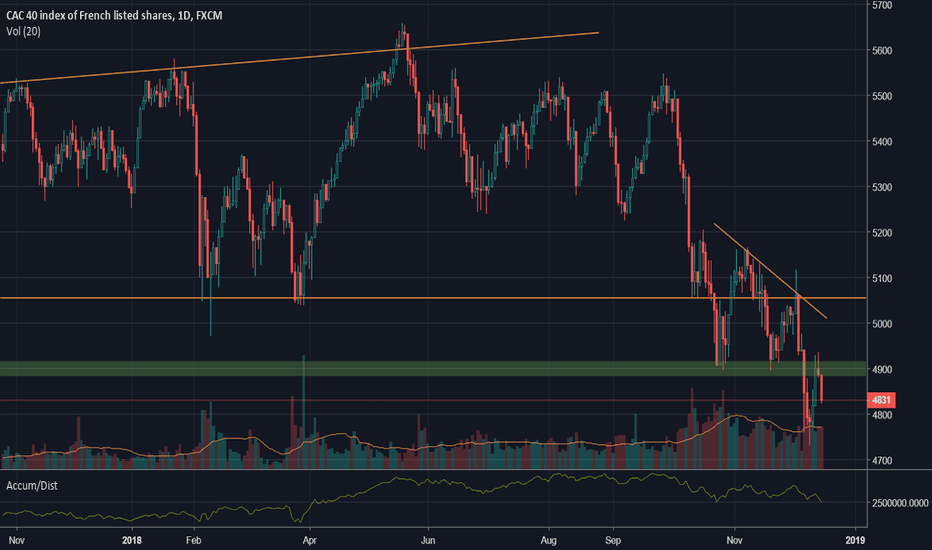
Task: Click the 'Sep' label on time axis
Action: (613, 540)
